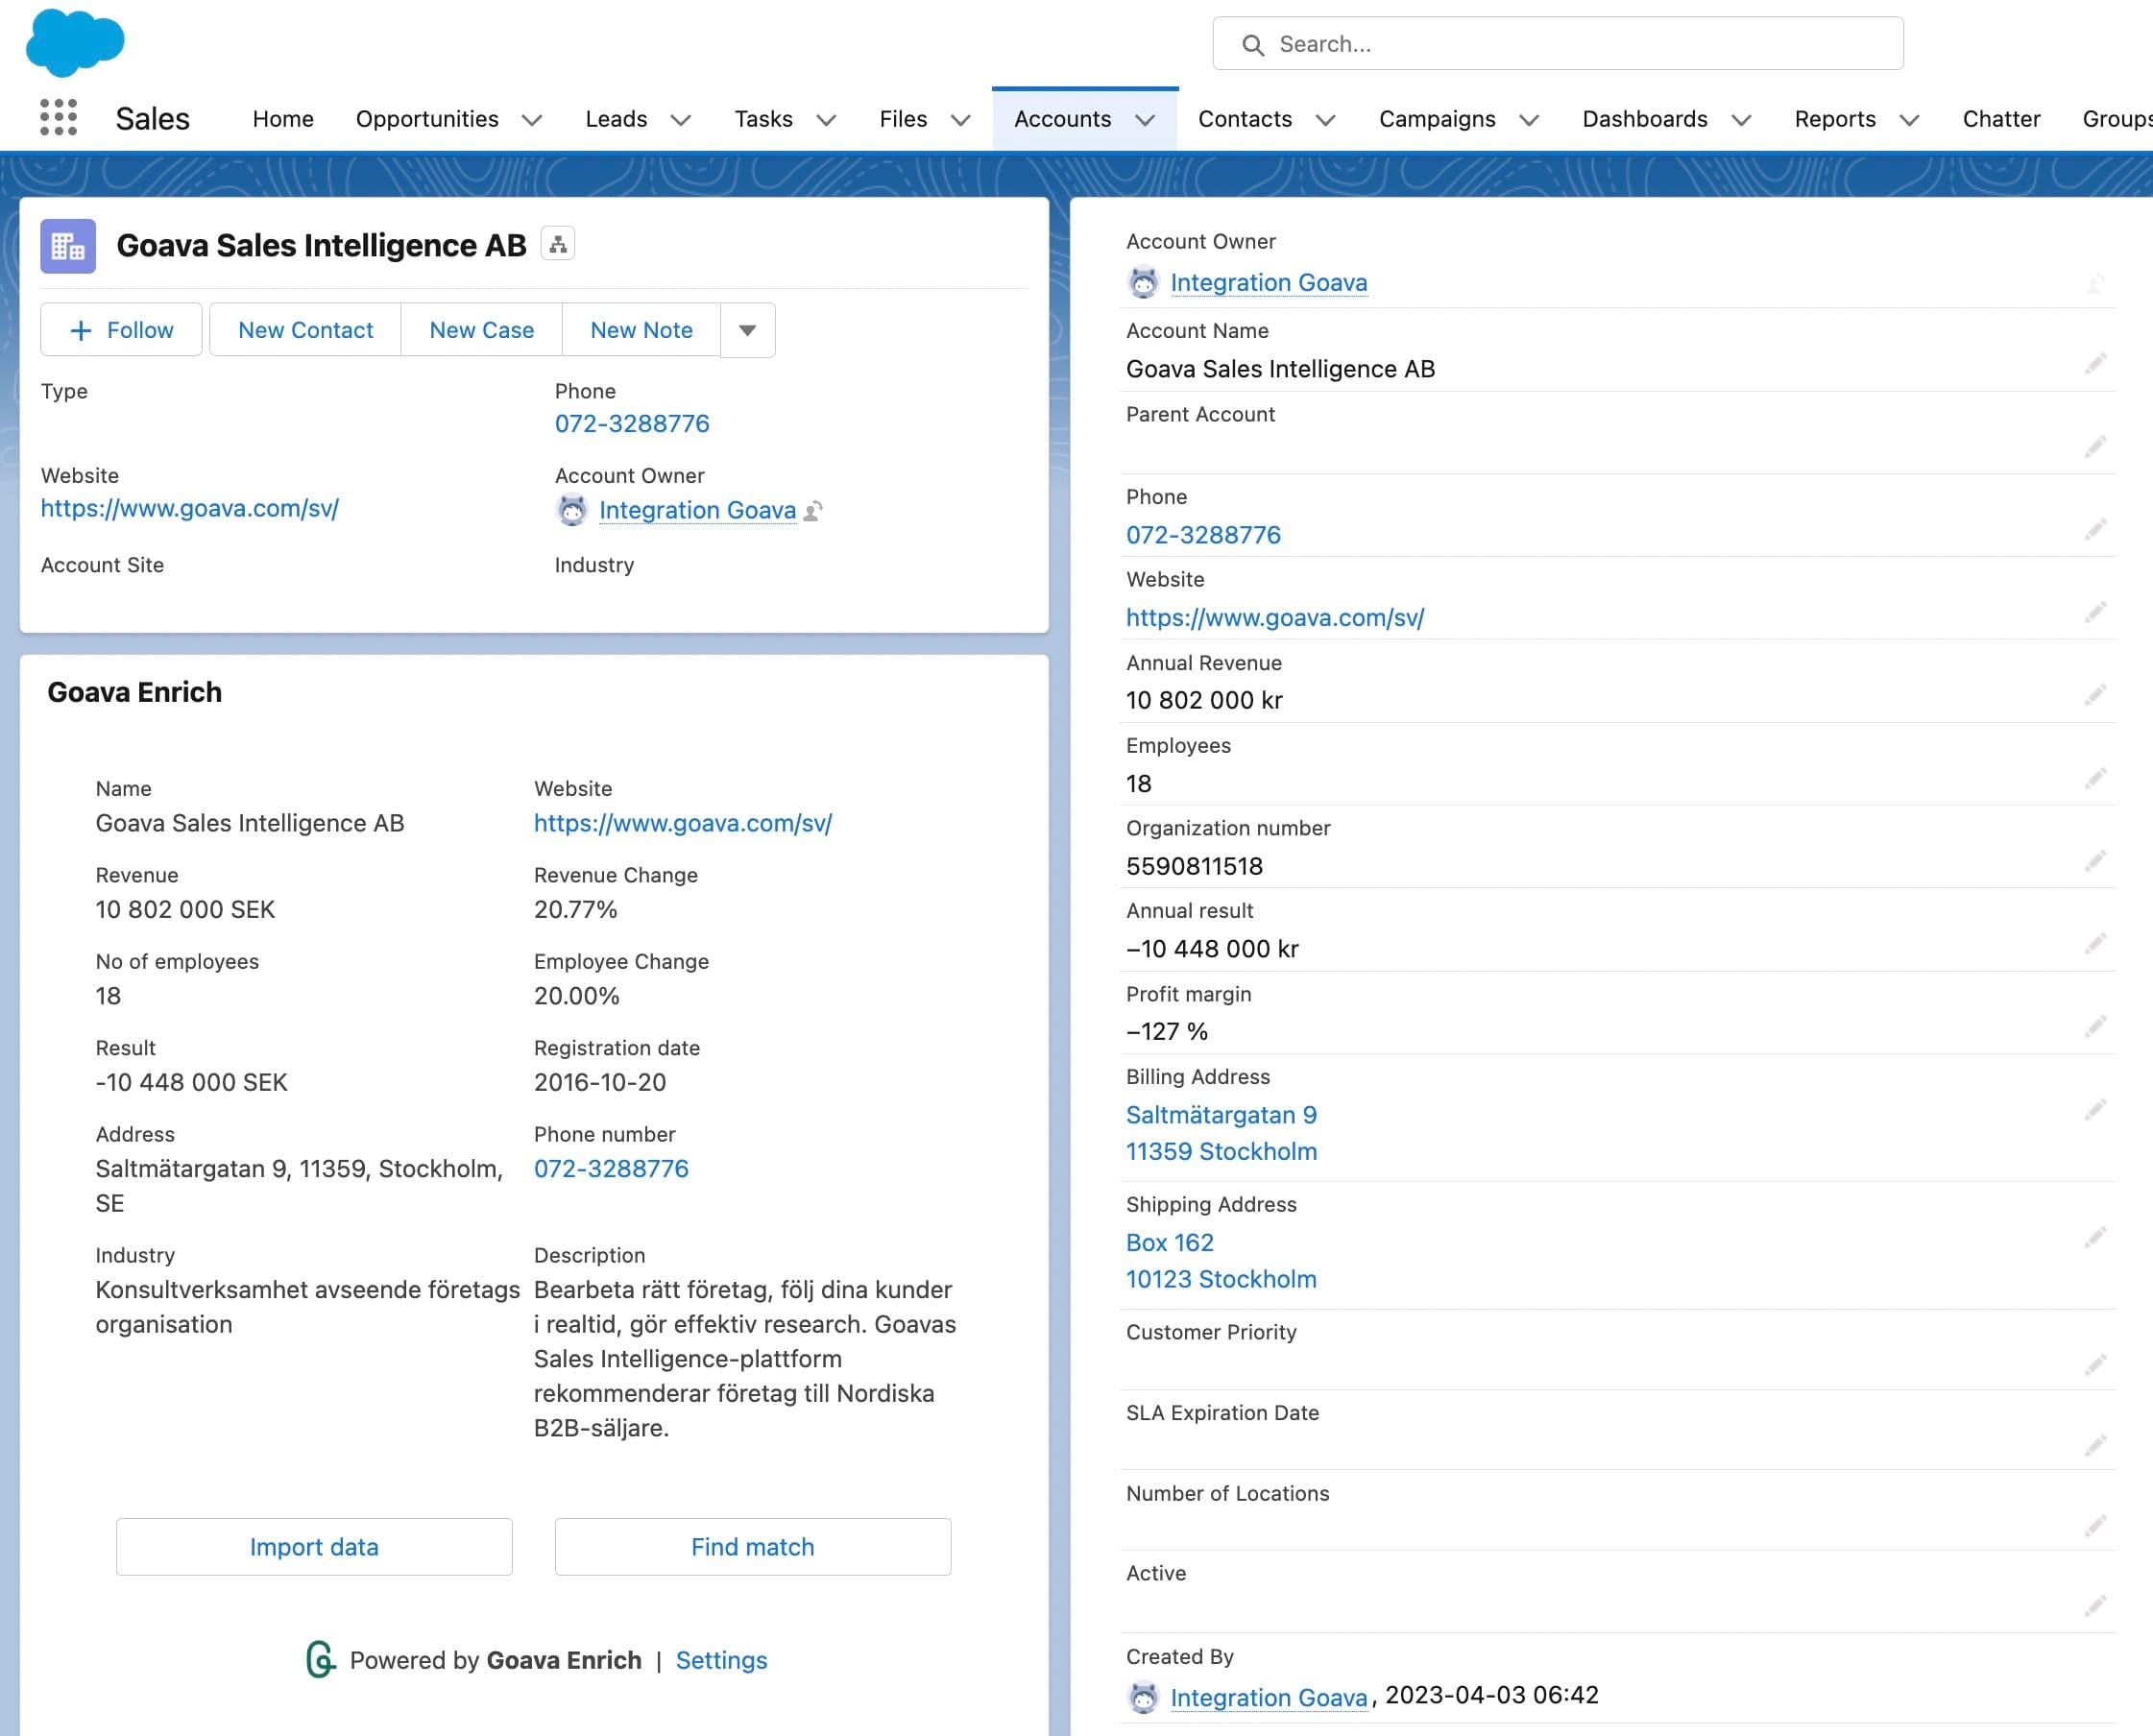Open Shipping Address Box 162 link
The width and height of the screenshot is (2153, 1736).
click(x=1170, y=1243)
